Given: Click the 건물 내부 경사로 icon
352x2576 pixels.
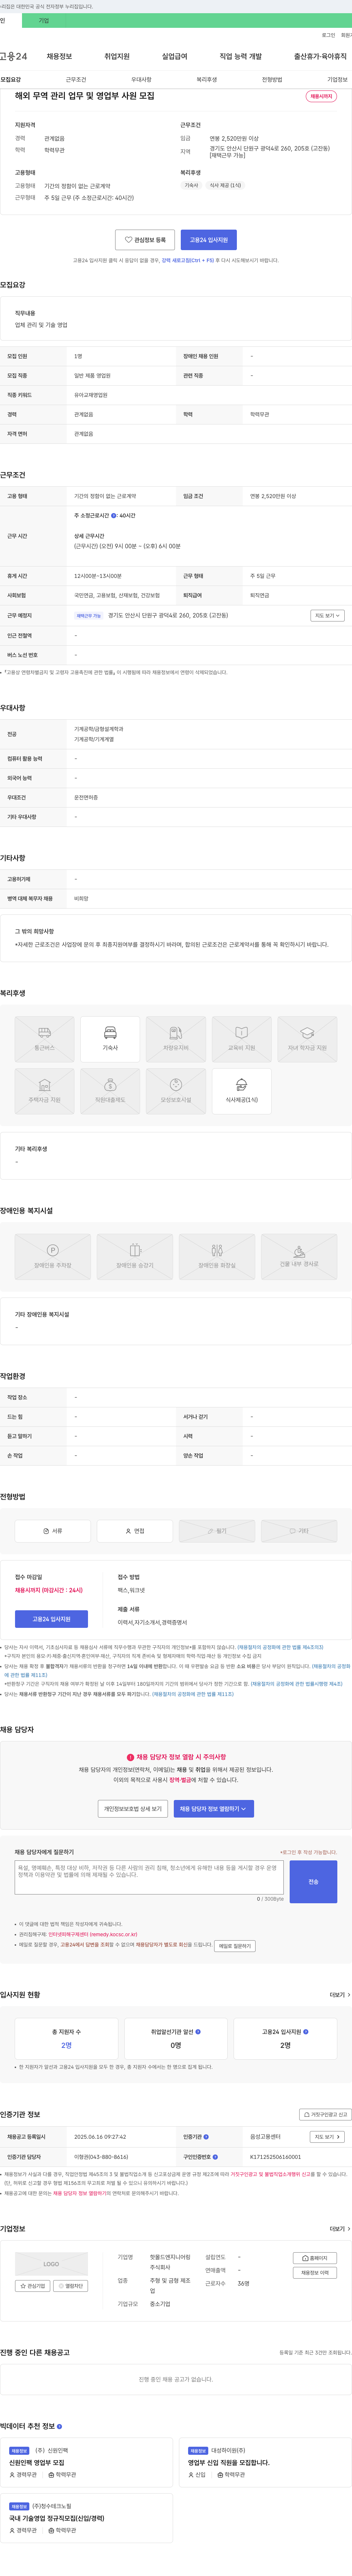Looking at the screenshot, I should pyautogui.click(x=299, y=1256).
